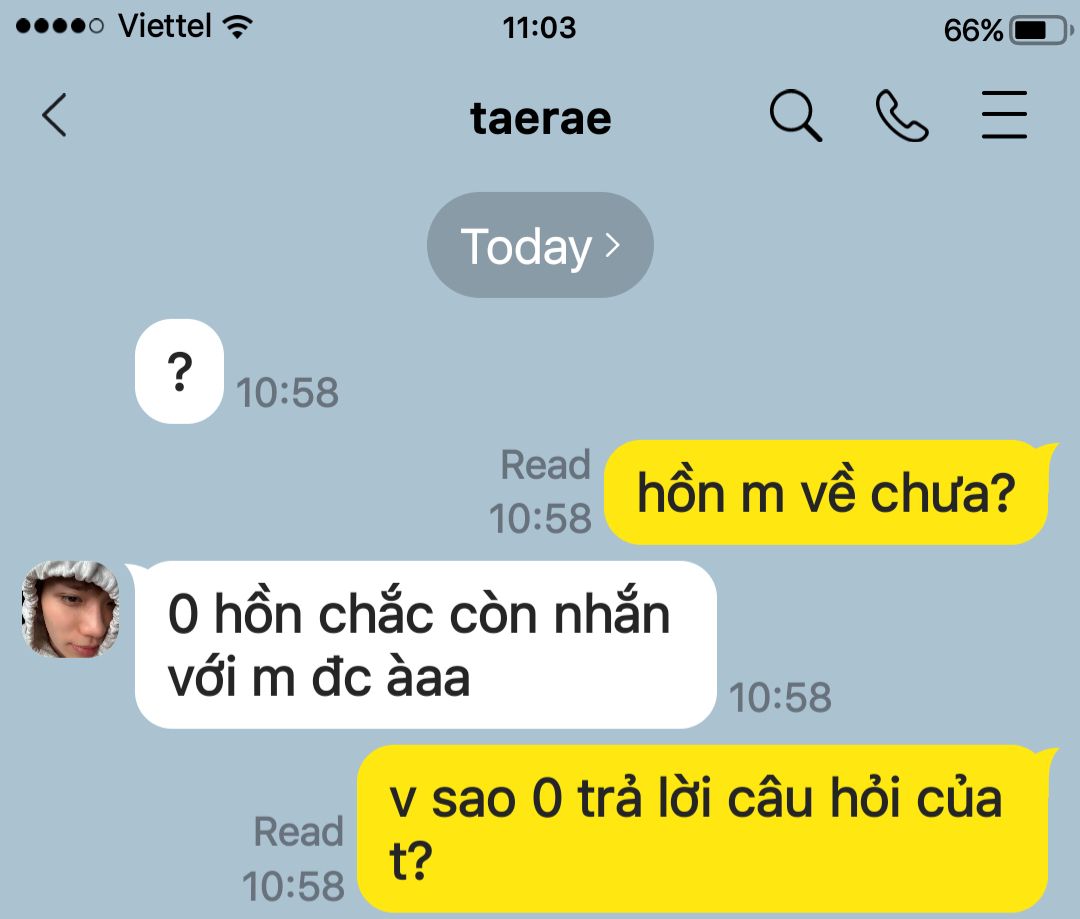The height and width of the screenshot is (919, 1080).
Task: Tap the battery indicator icon
Action: [x=1041, y=31]
